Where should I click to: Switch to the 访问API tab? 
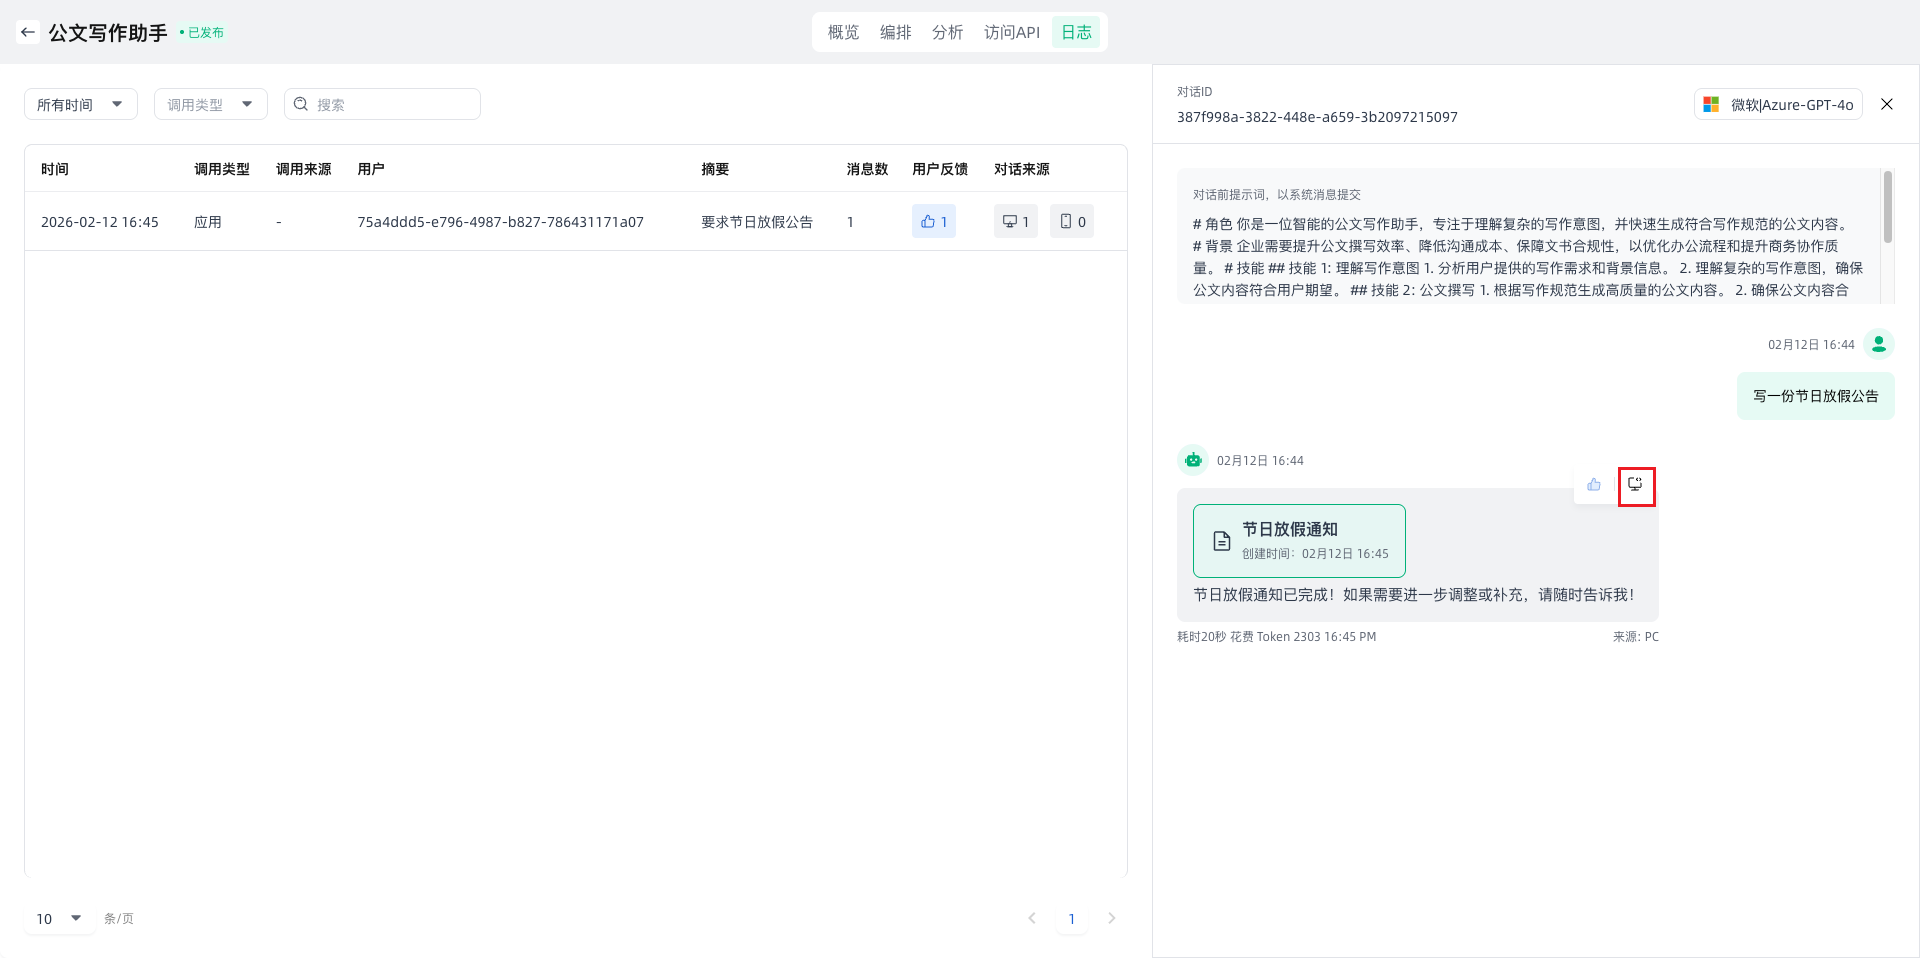[x=1011, y=32]
